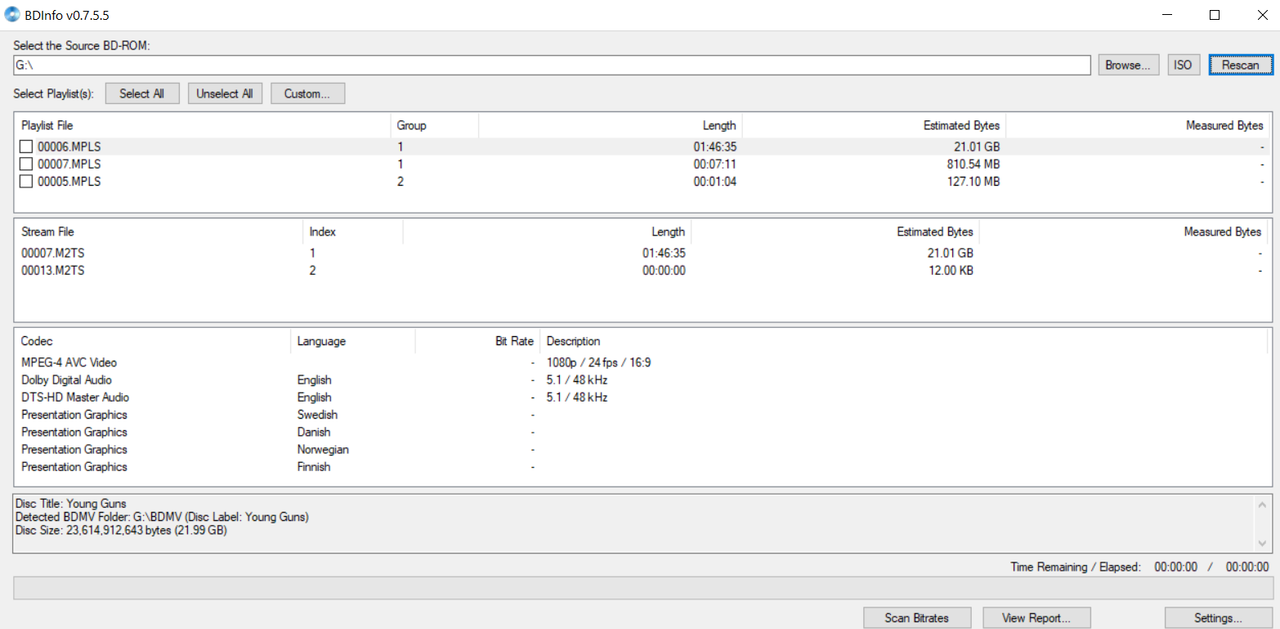1280x629 pixels.
Task: Click the Index column header
Action: tap(352, 232)
